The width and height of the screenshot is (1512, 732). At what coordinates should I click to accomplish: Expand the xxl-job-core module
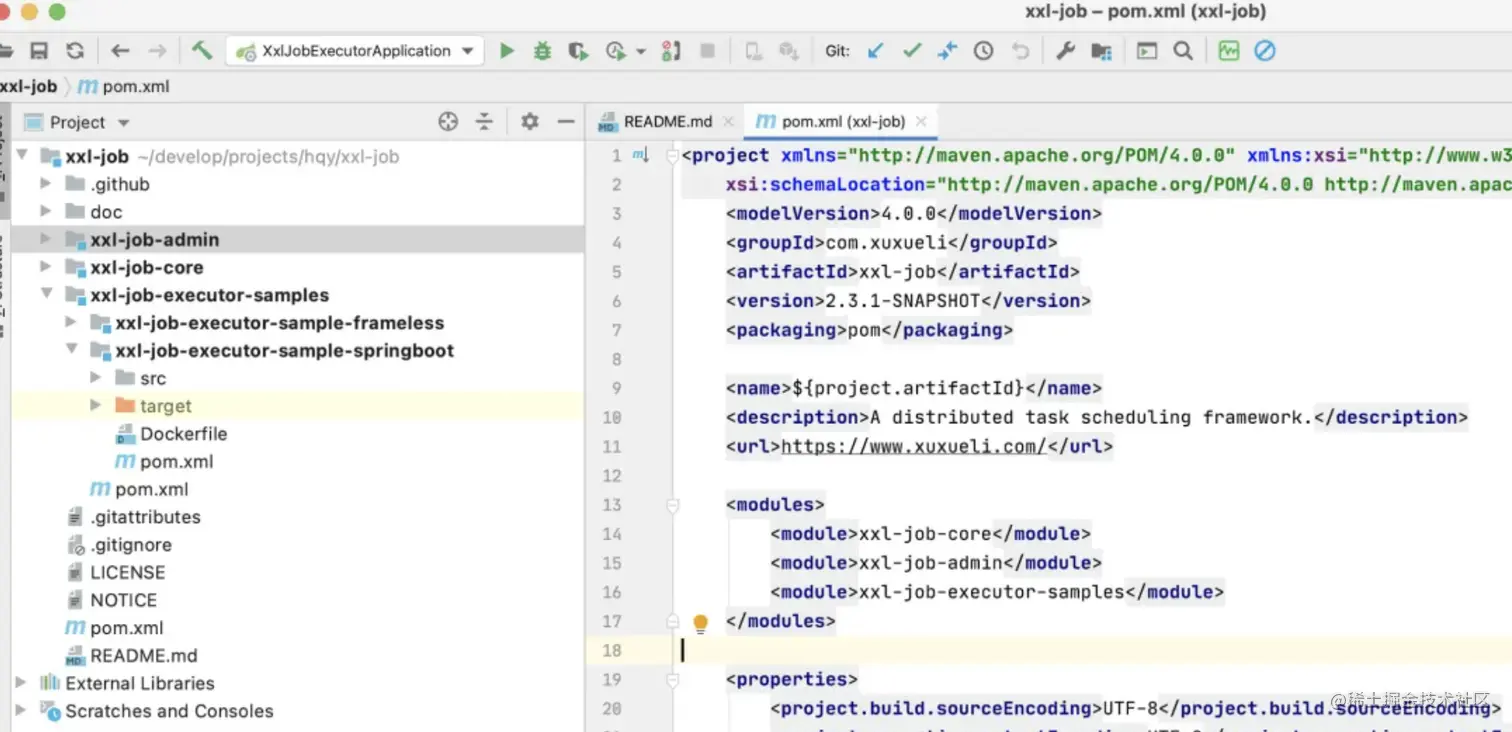[x=45, y=267]
